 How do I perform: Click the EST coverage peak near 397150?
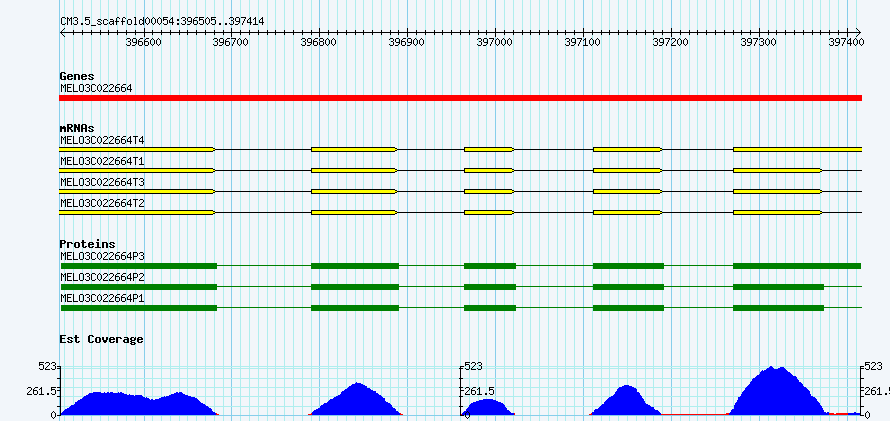(625, 401)
